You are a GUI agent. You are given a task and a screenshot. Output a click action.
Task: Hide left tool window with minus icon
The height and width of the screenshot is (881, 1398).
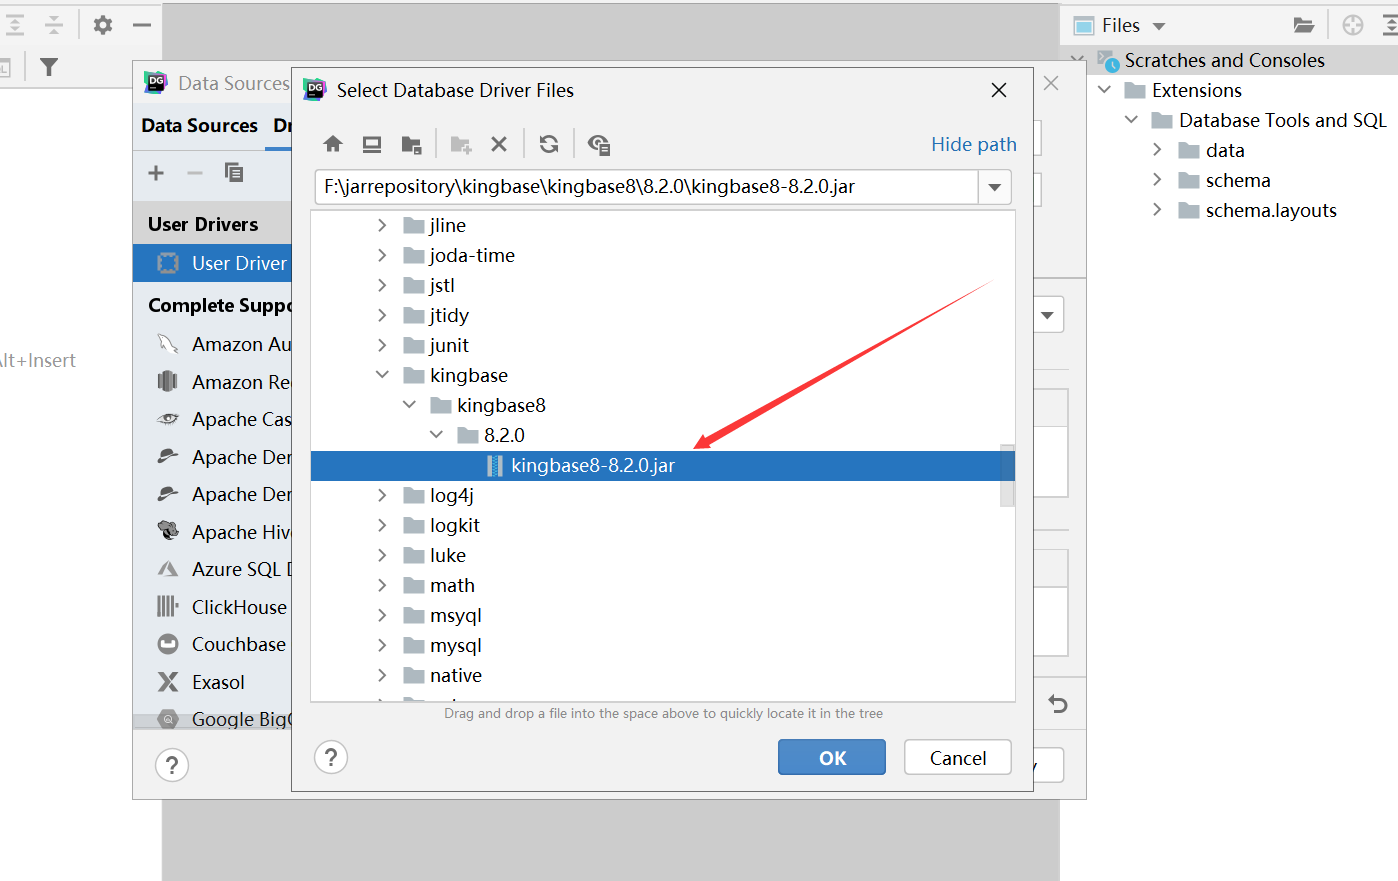[x=142, y=25]
